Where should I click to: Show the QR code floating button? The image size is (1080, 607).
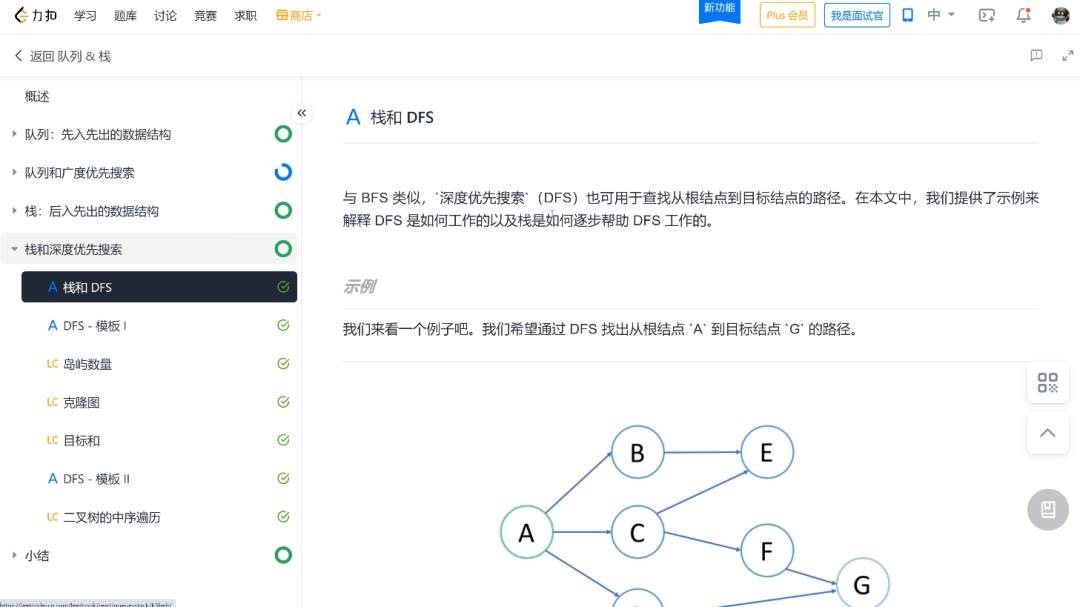pos(1047,382)
